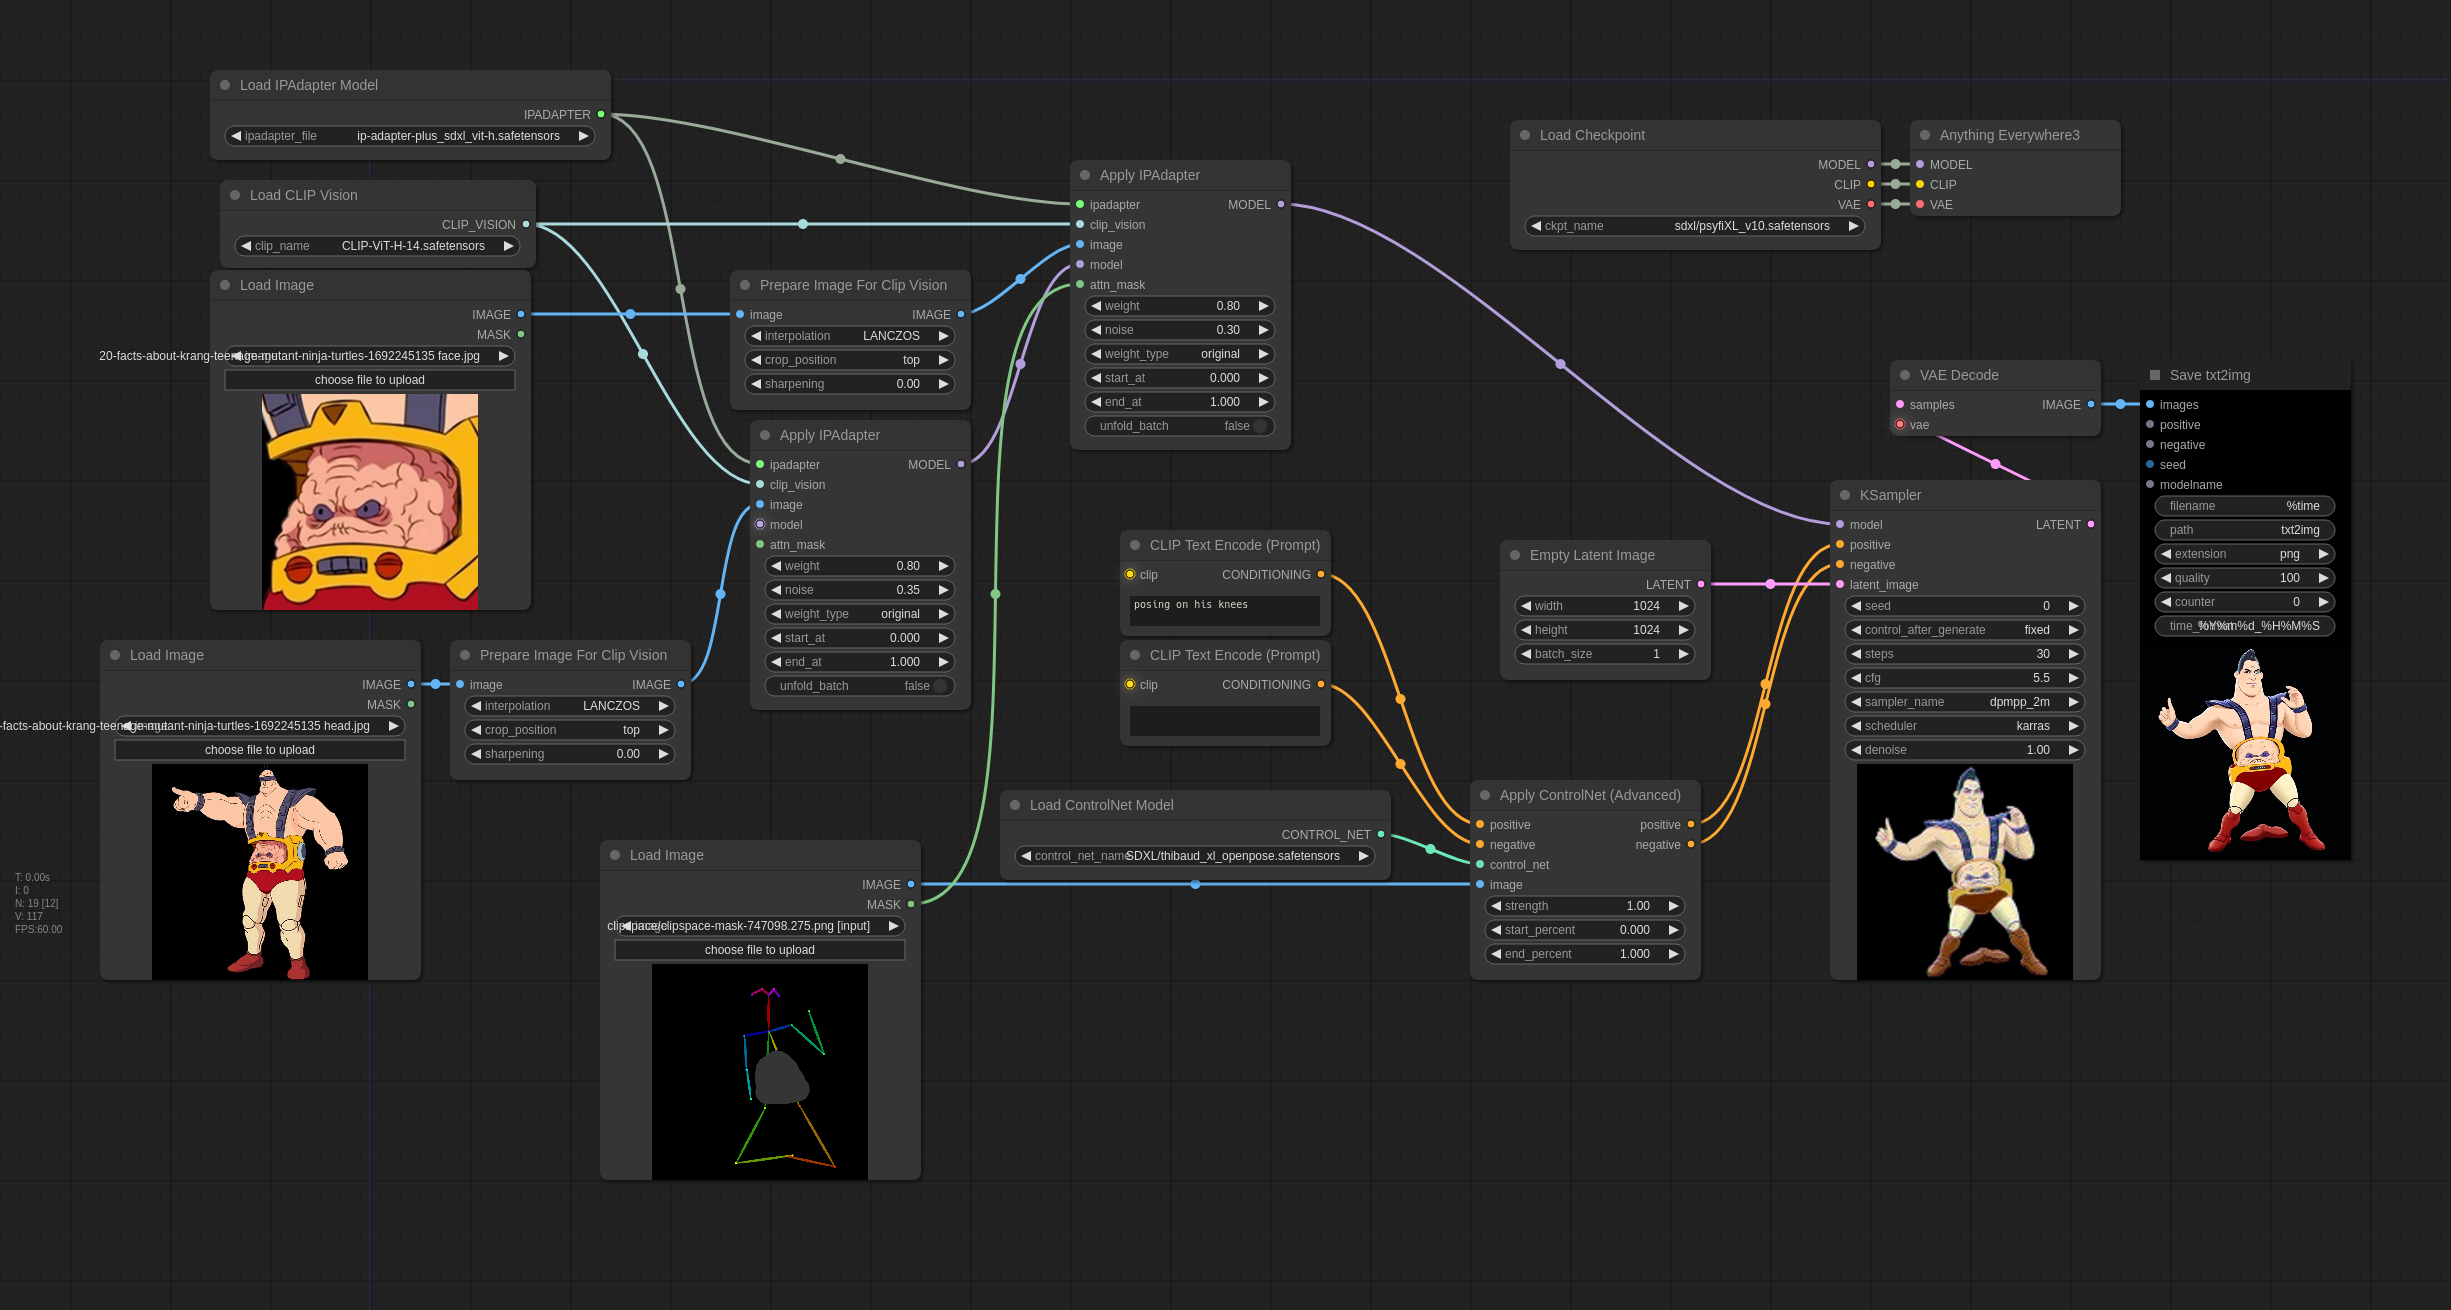Screen dimensions: 2451x1310
Task: Select the Apply ControlNet (Advanced) title
Action: coord(1590,795)
